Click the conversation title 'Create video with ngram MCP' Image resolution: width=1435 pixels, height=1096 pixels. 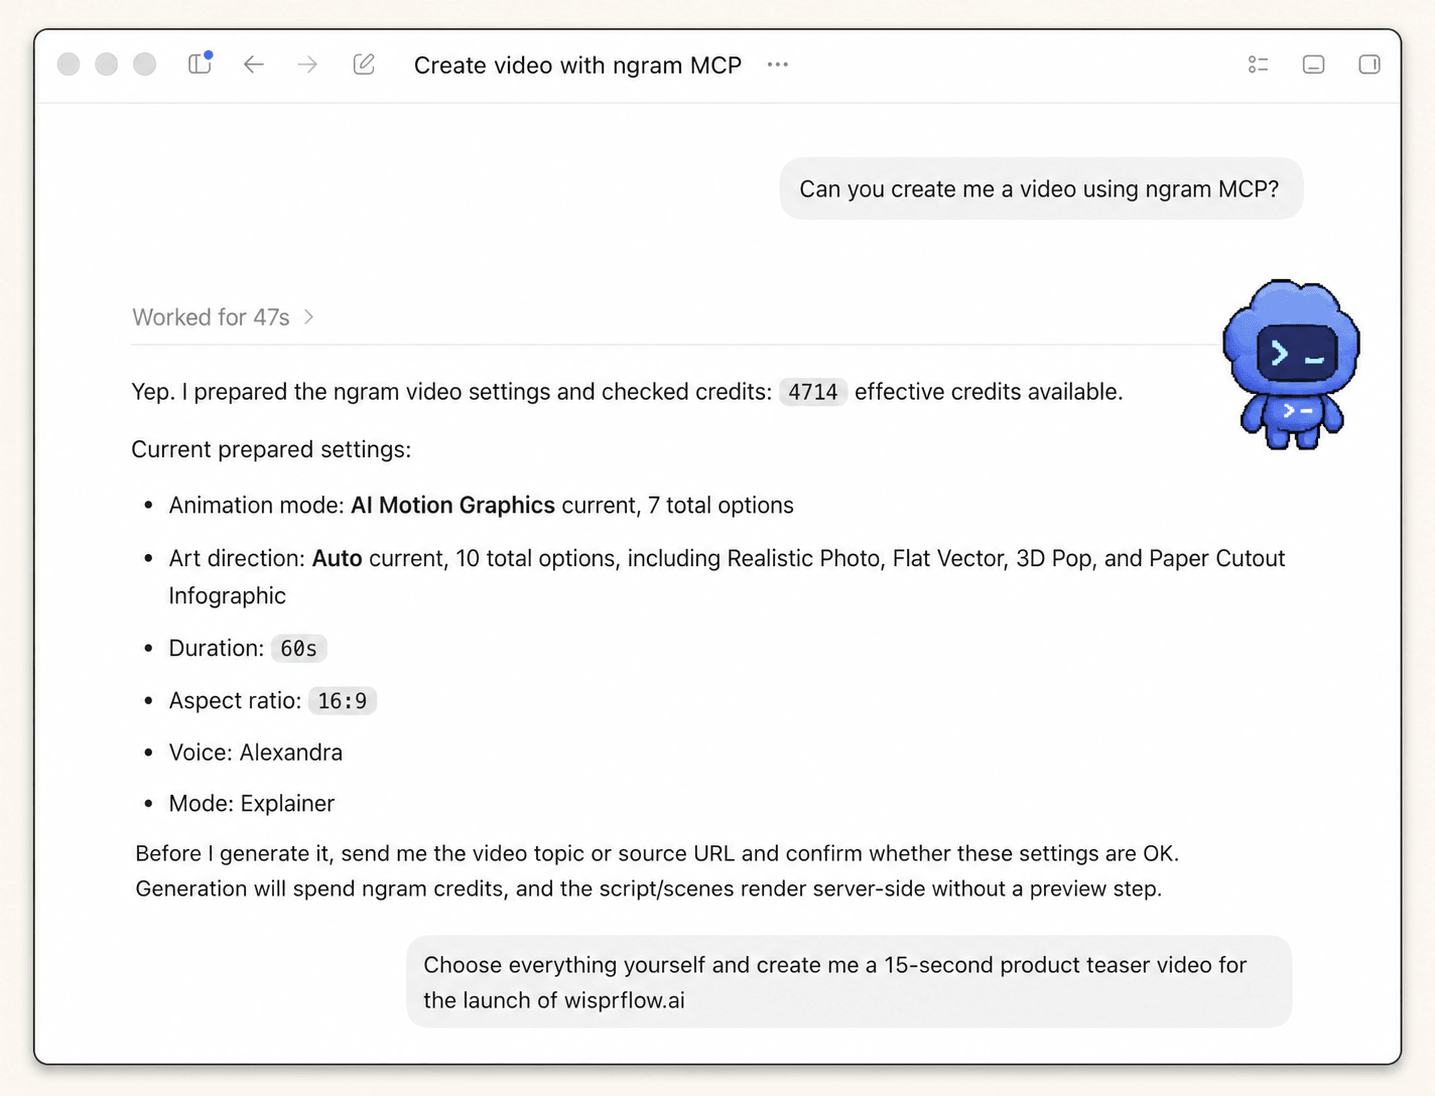tap(578, 65)
